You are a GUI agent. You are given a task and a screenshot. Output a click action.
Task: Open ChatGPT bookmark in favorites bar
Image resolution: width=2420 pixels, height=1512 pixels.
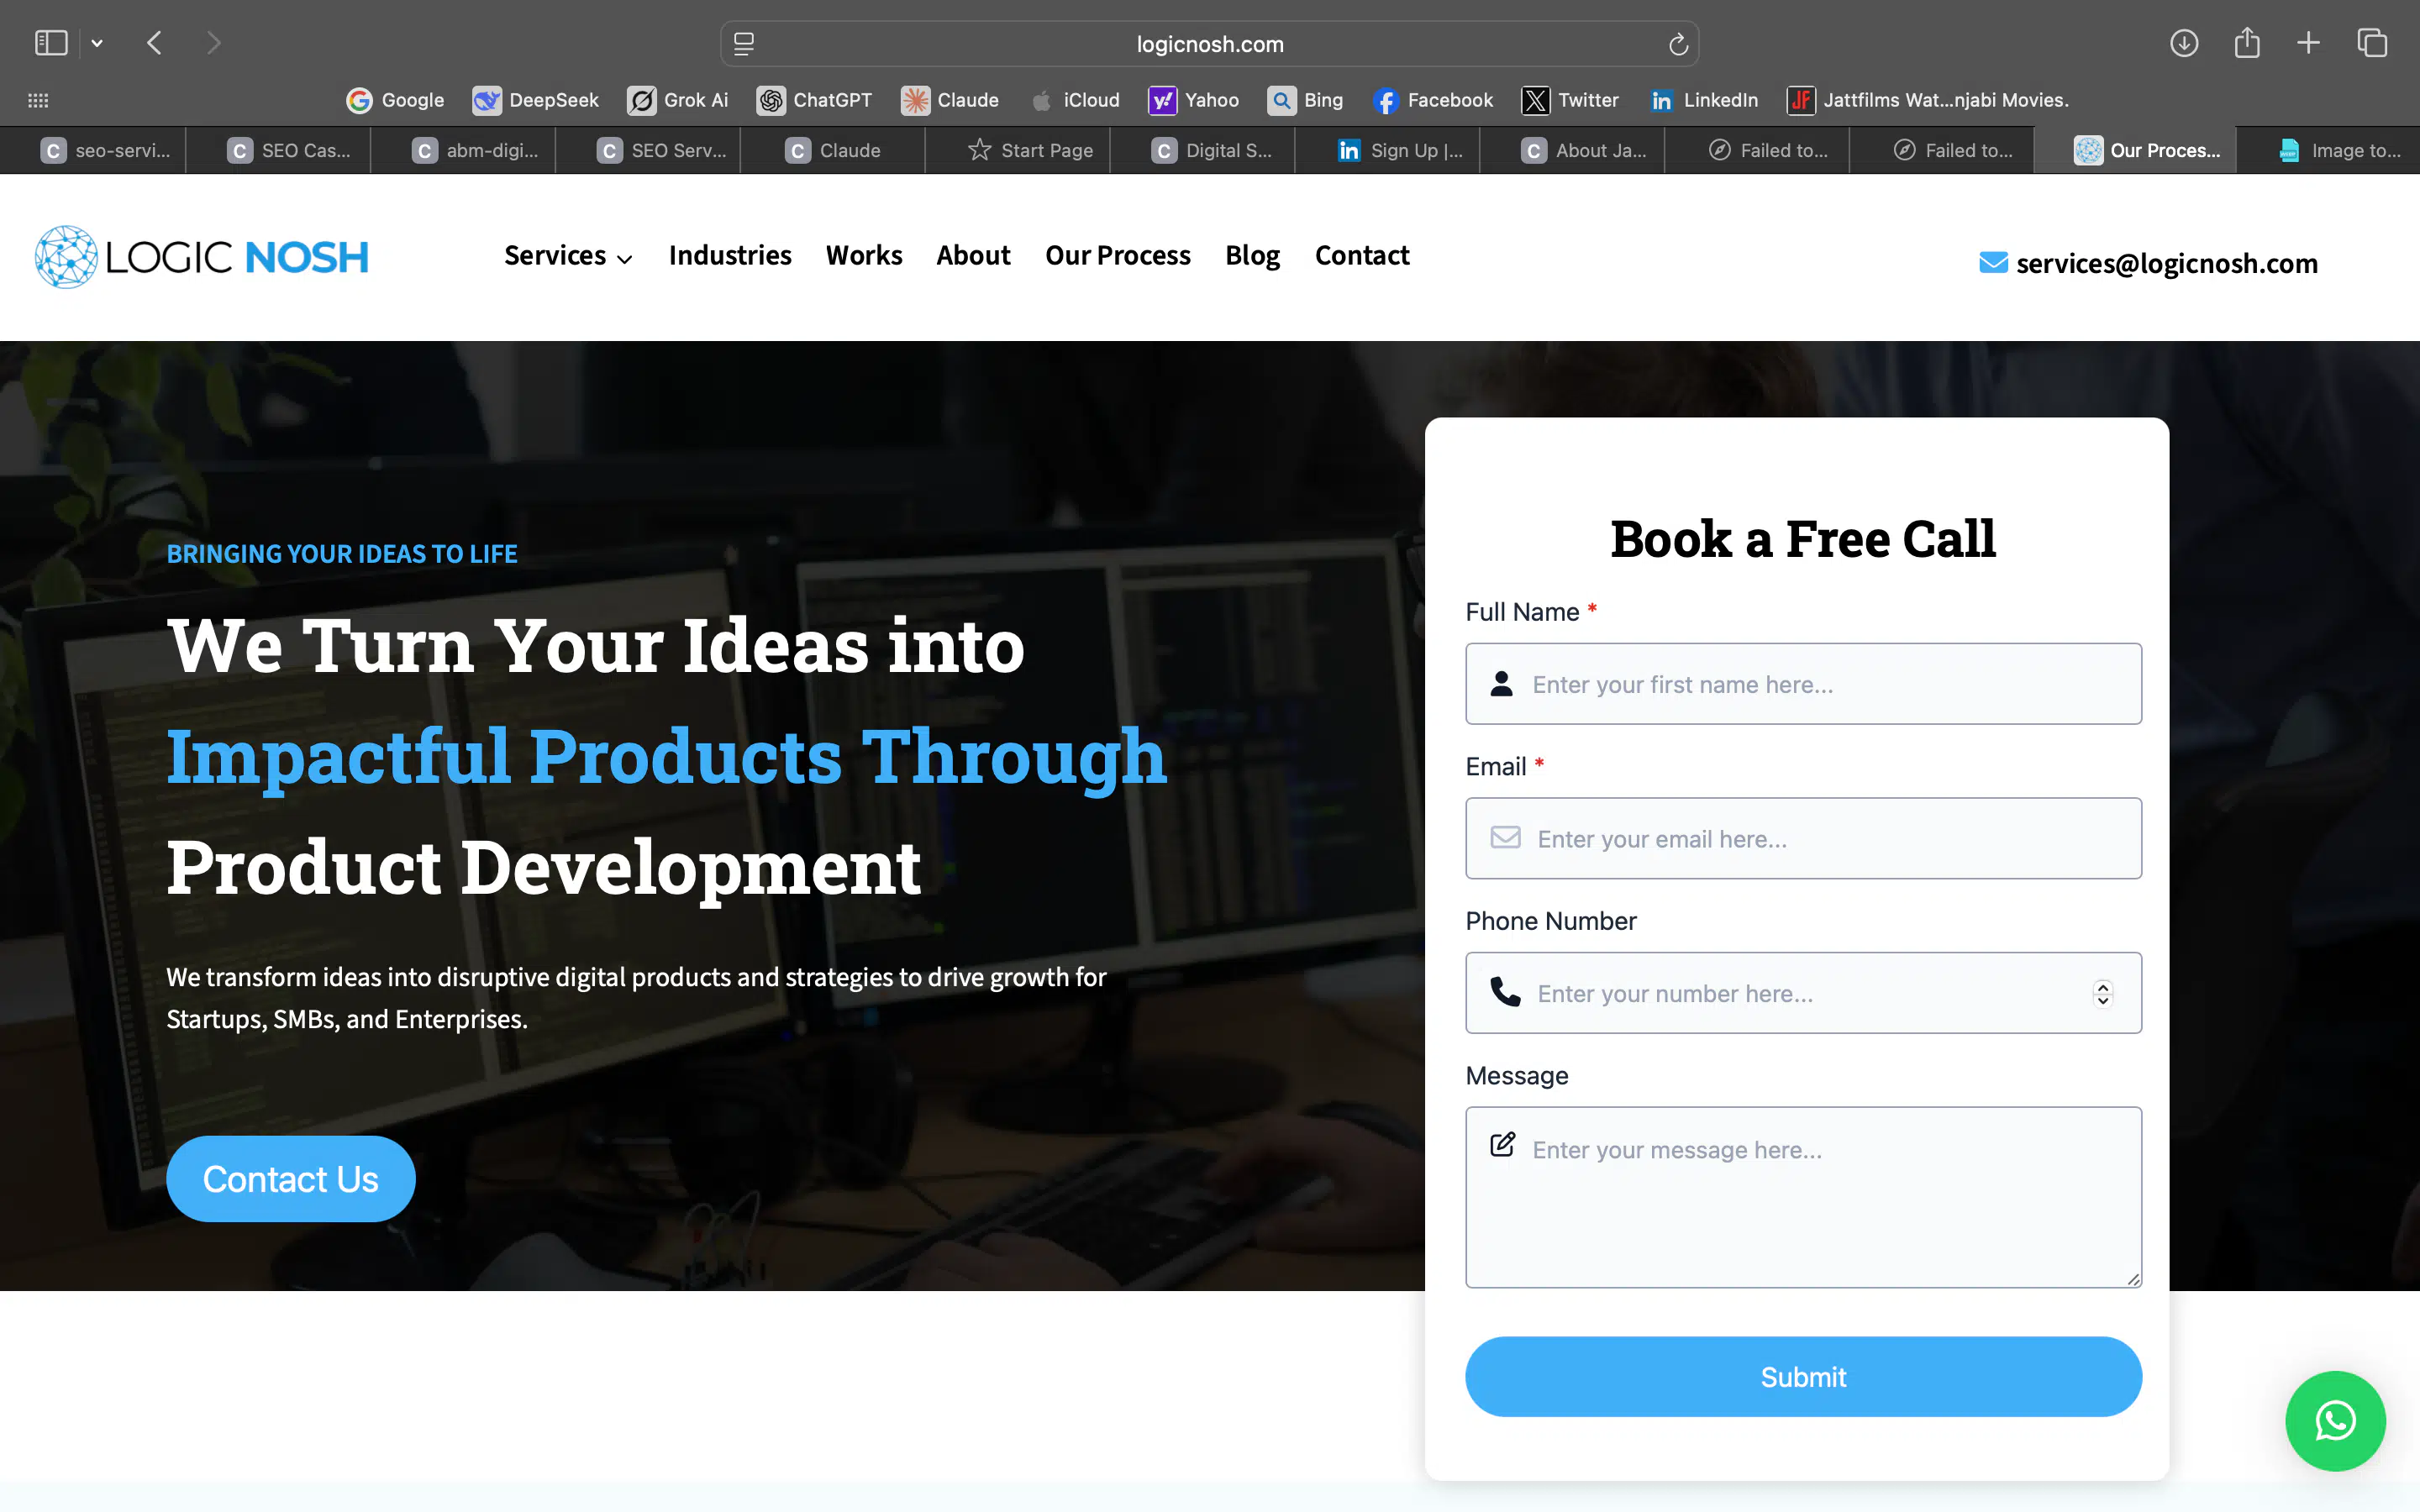(814, 100)
